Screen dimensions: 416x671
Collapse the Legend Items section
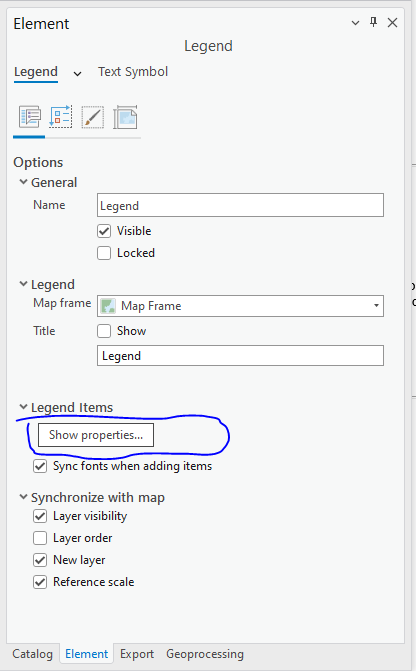[24, 407]
